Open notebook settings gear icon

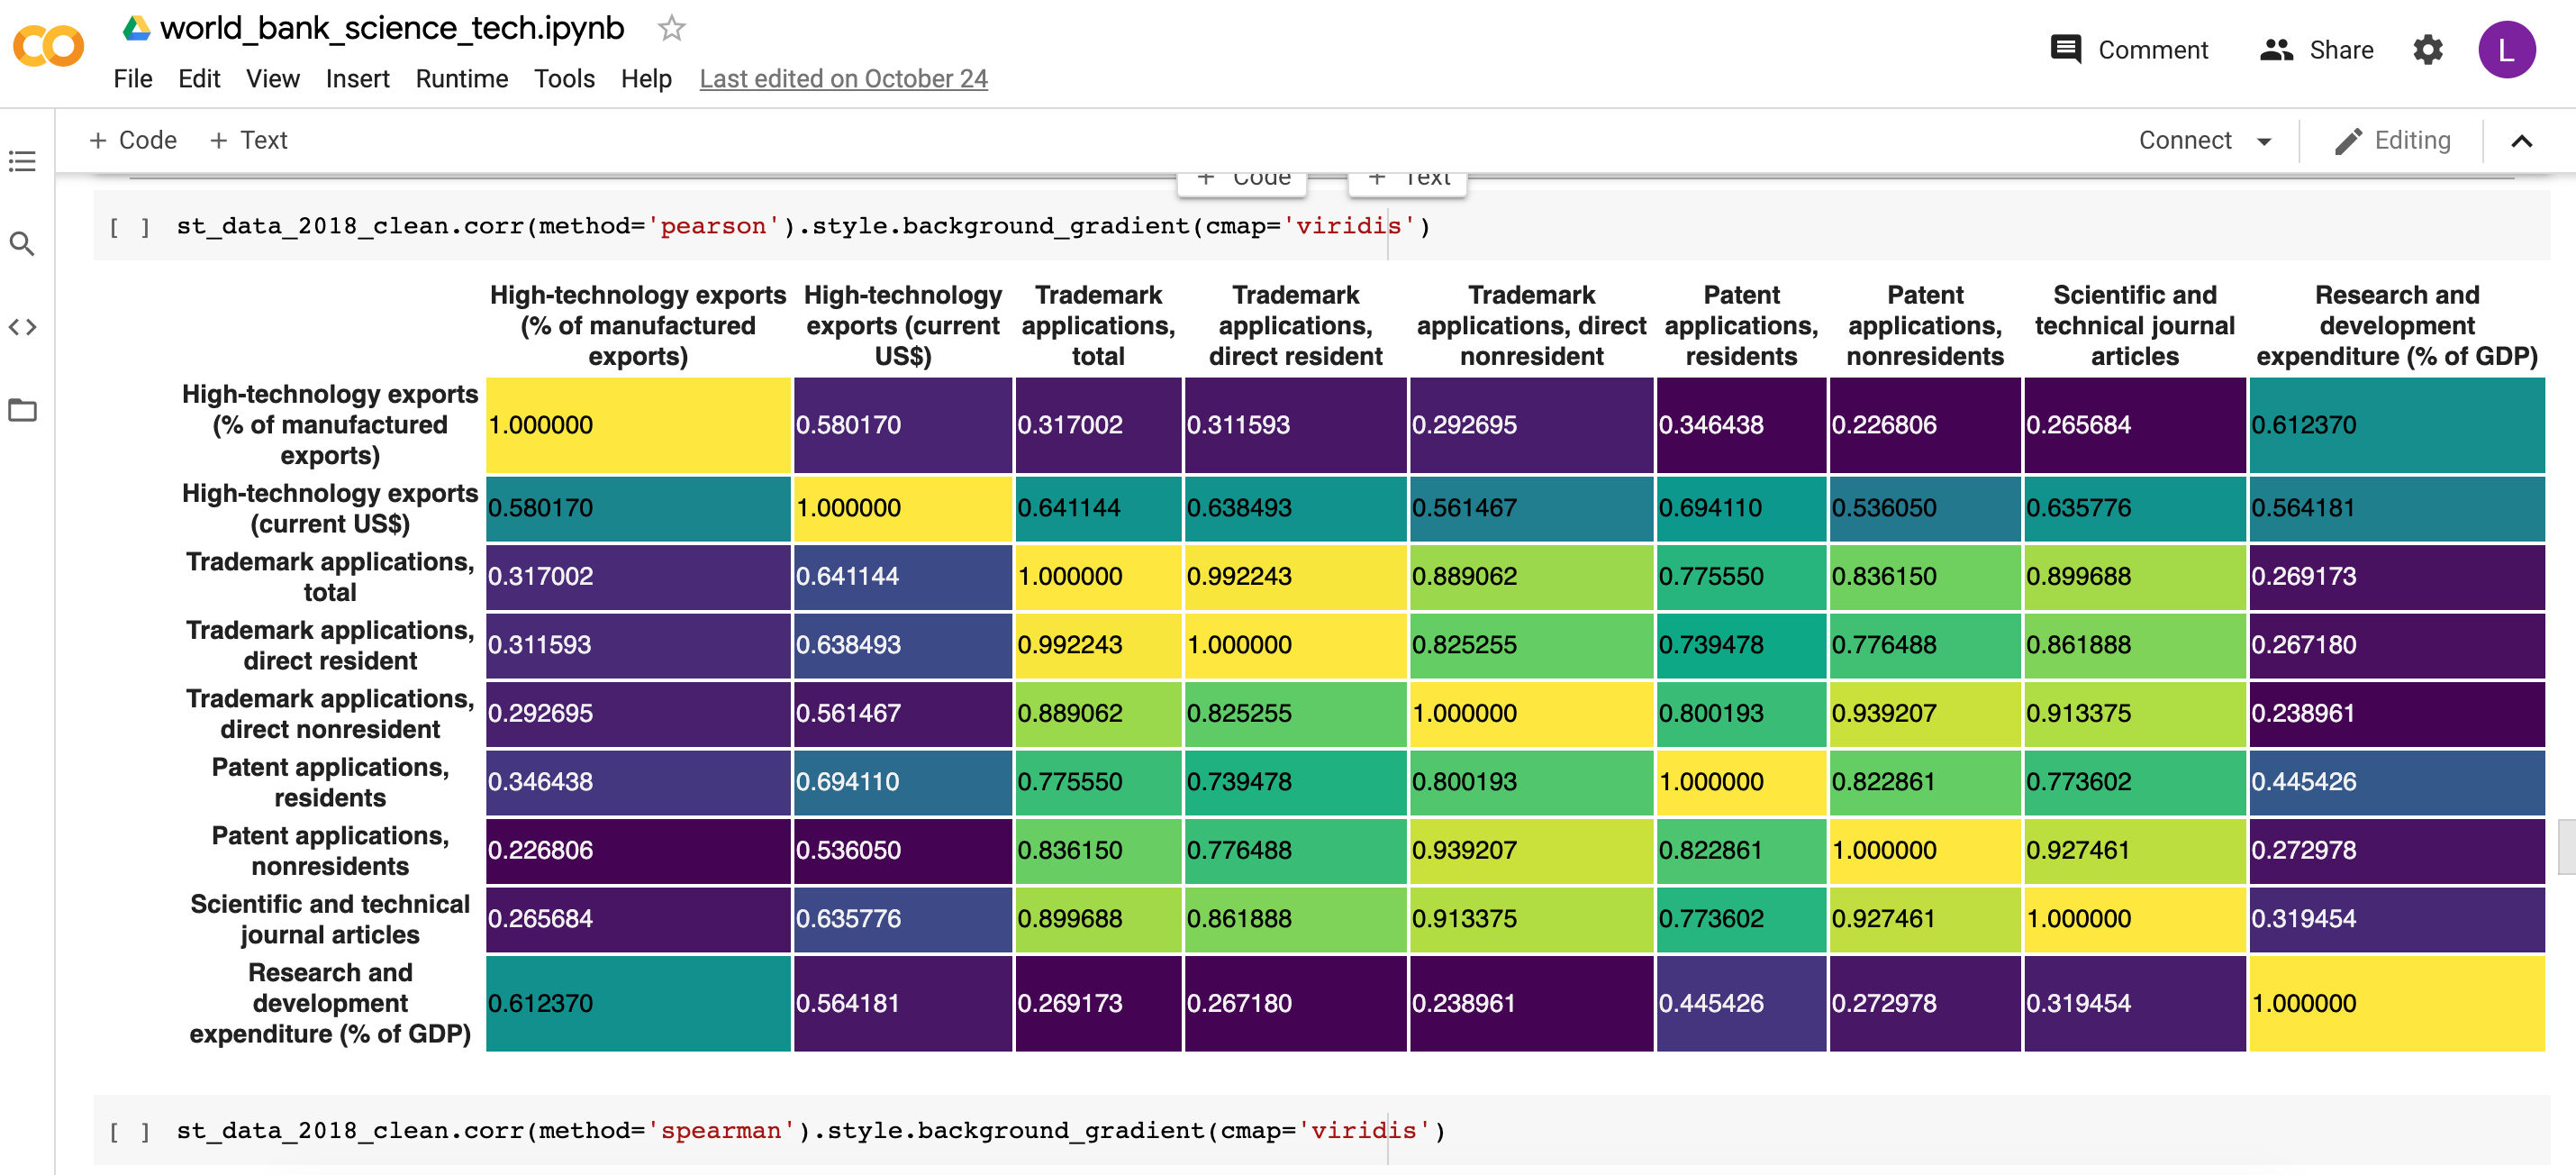pyautogui.click(x=2427, y=50)
